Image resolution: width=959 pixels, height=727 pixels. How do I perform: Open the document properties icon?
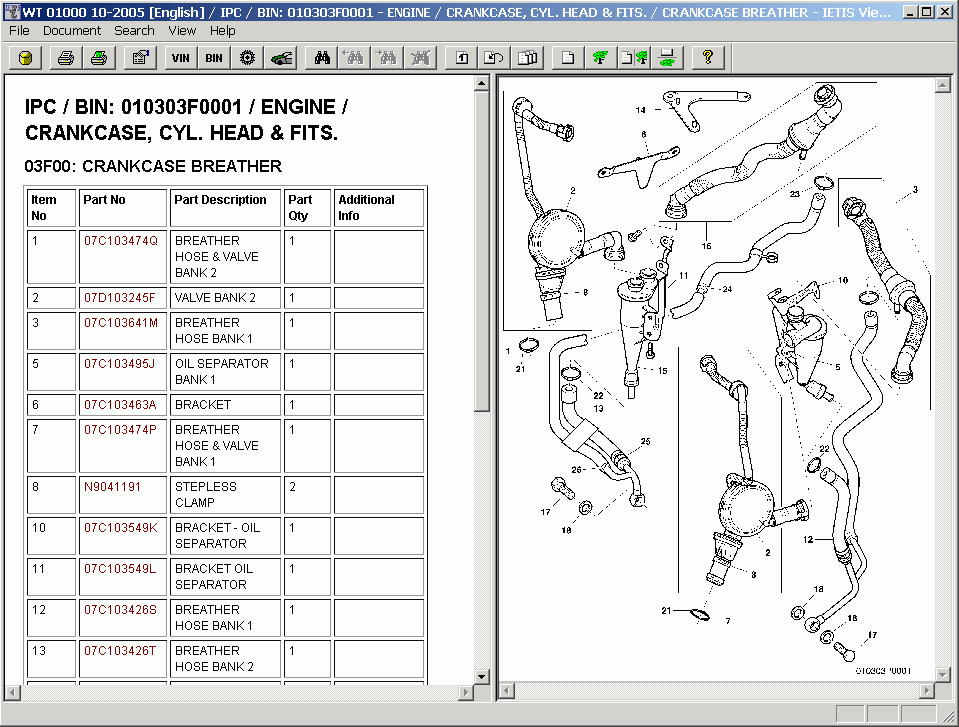[140, 57]
